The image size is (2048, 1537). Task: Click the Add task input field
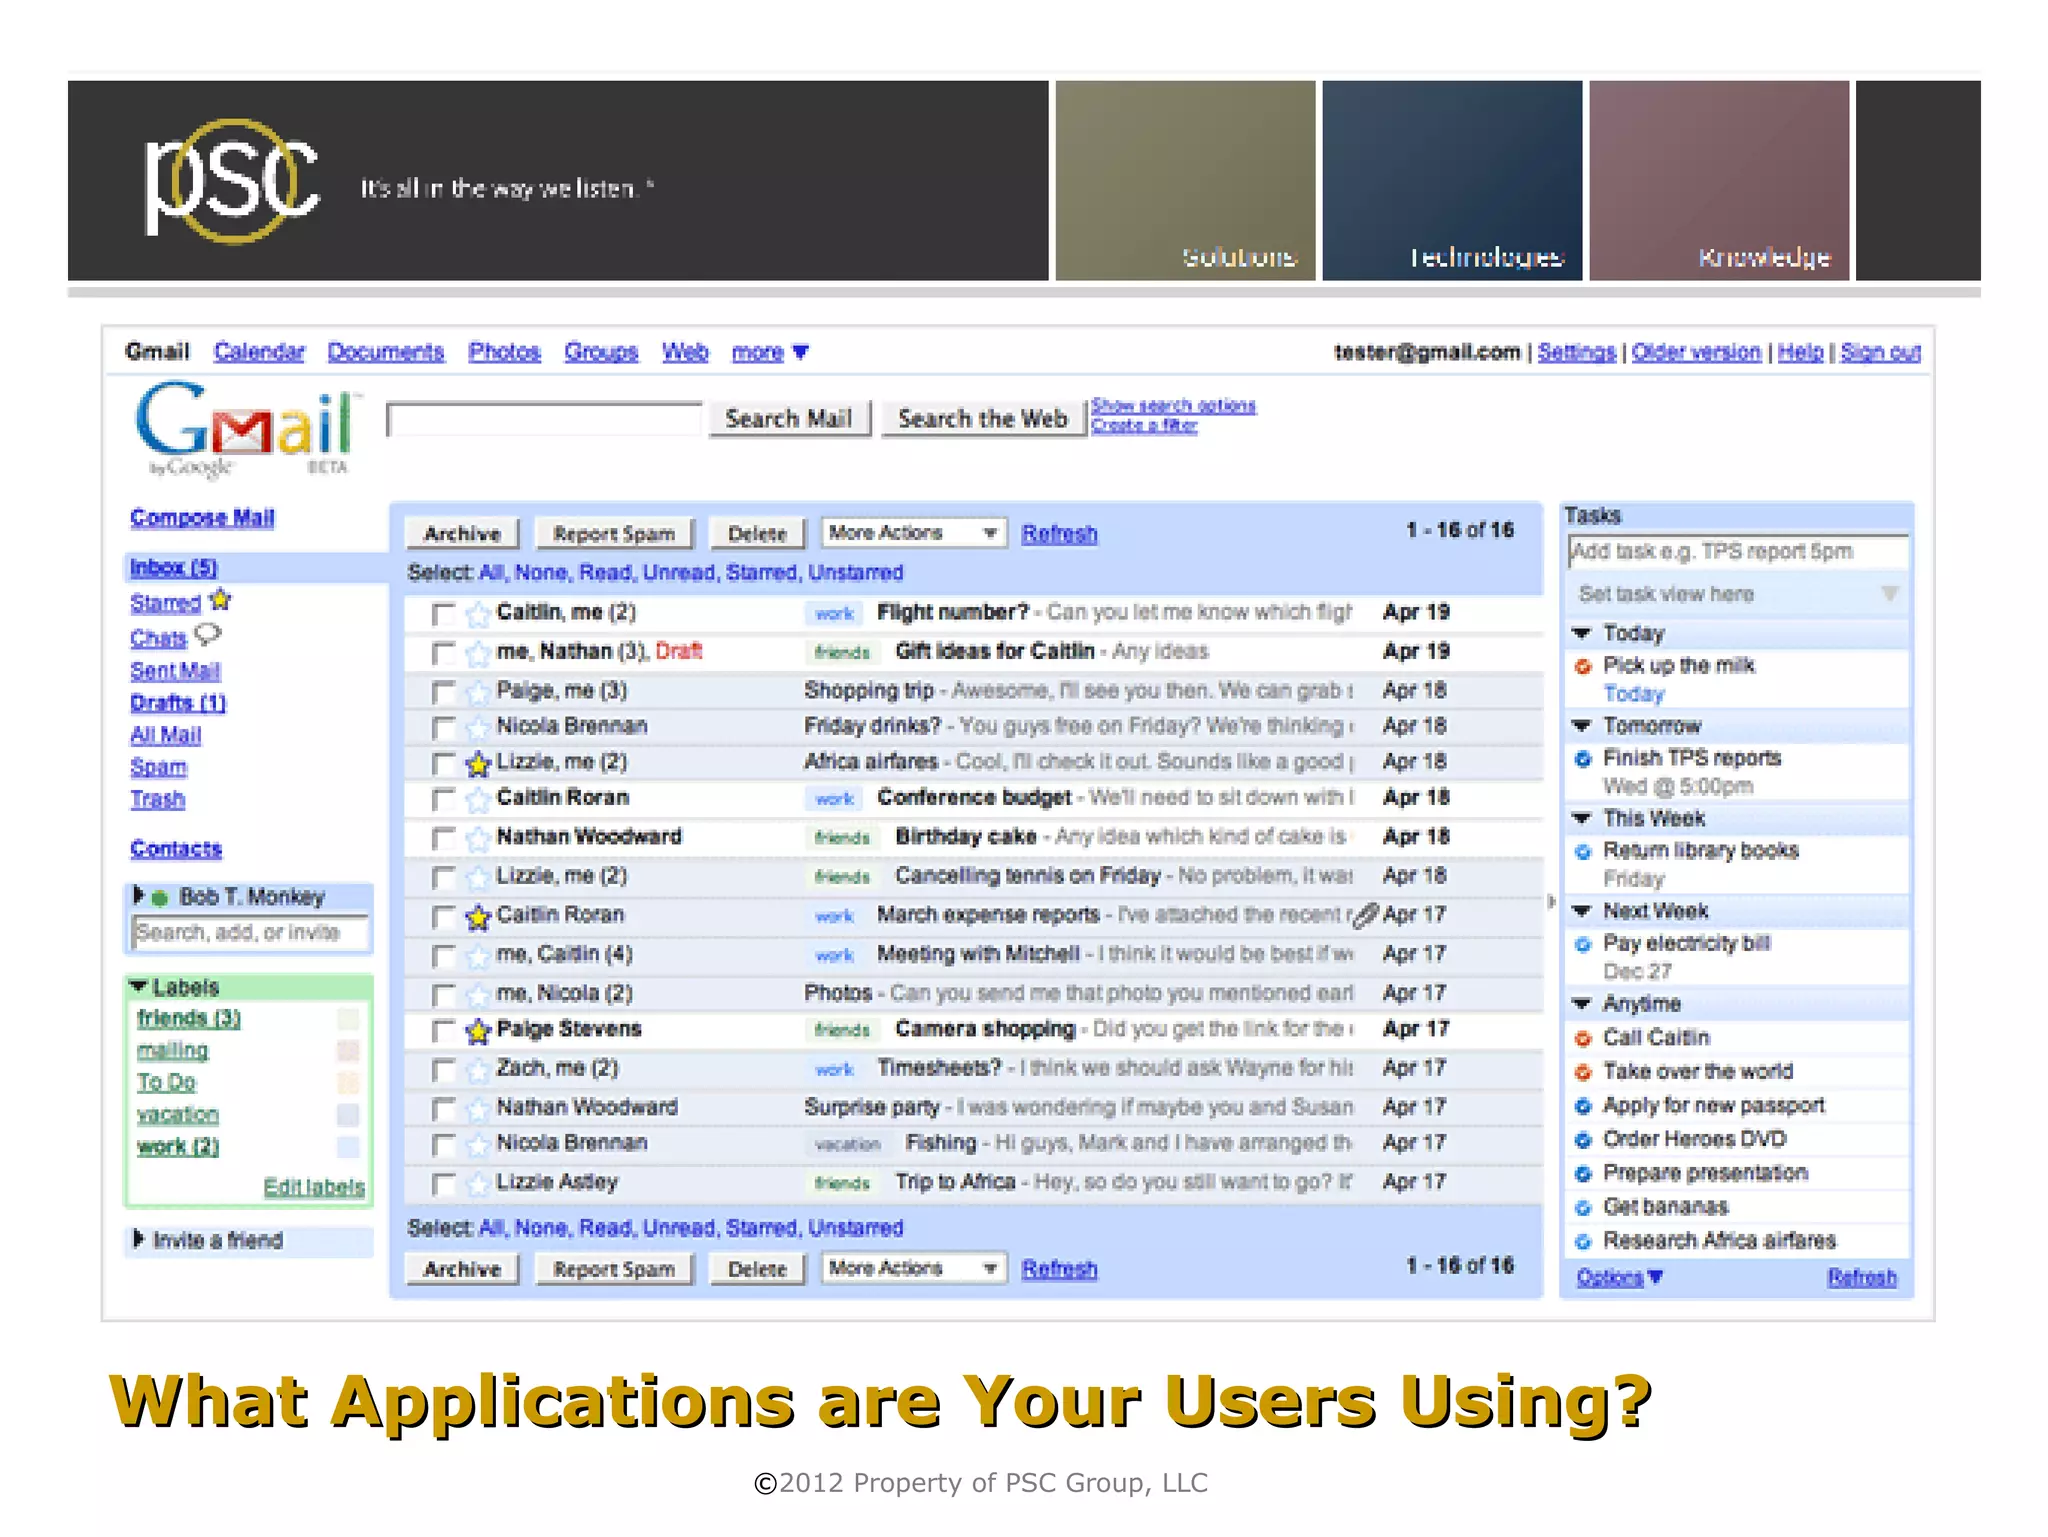[x=1738, y=552]
